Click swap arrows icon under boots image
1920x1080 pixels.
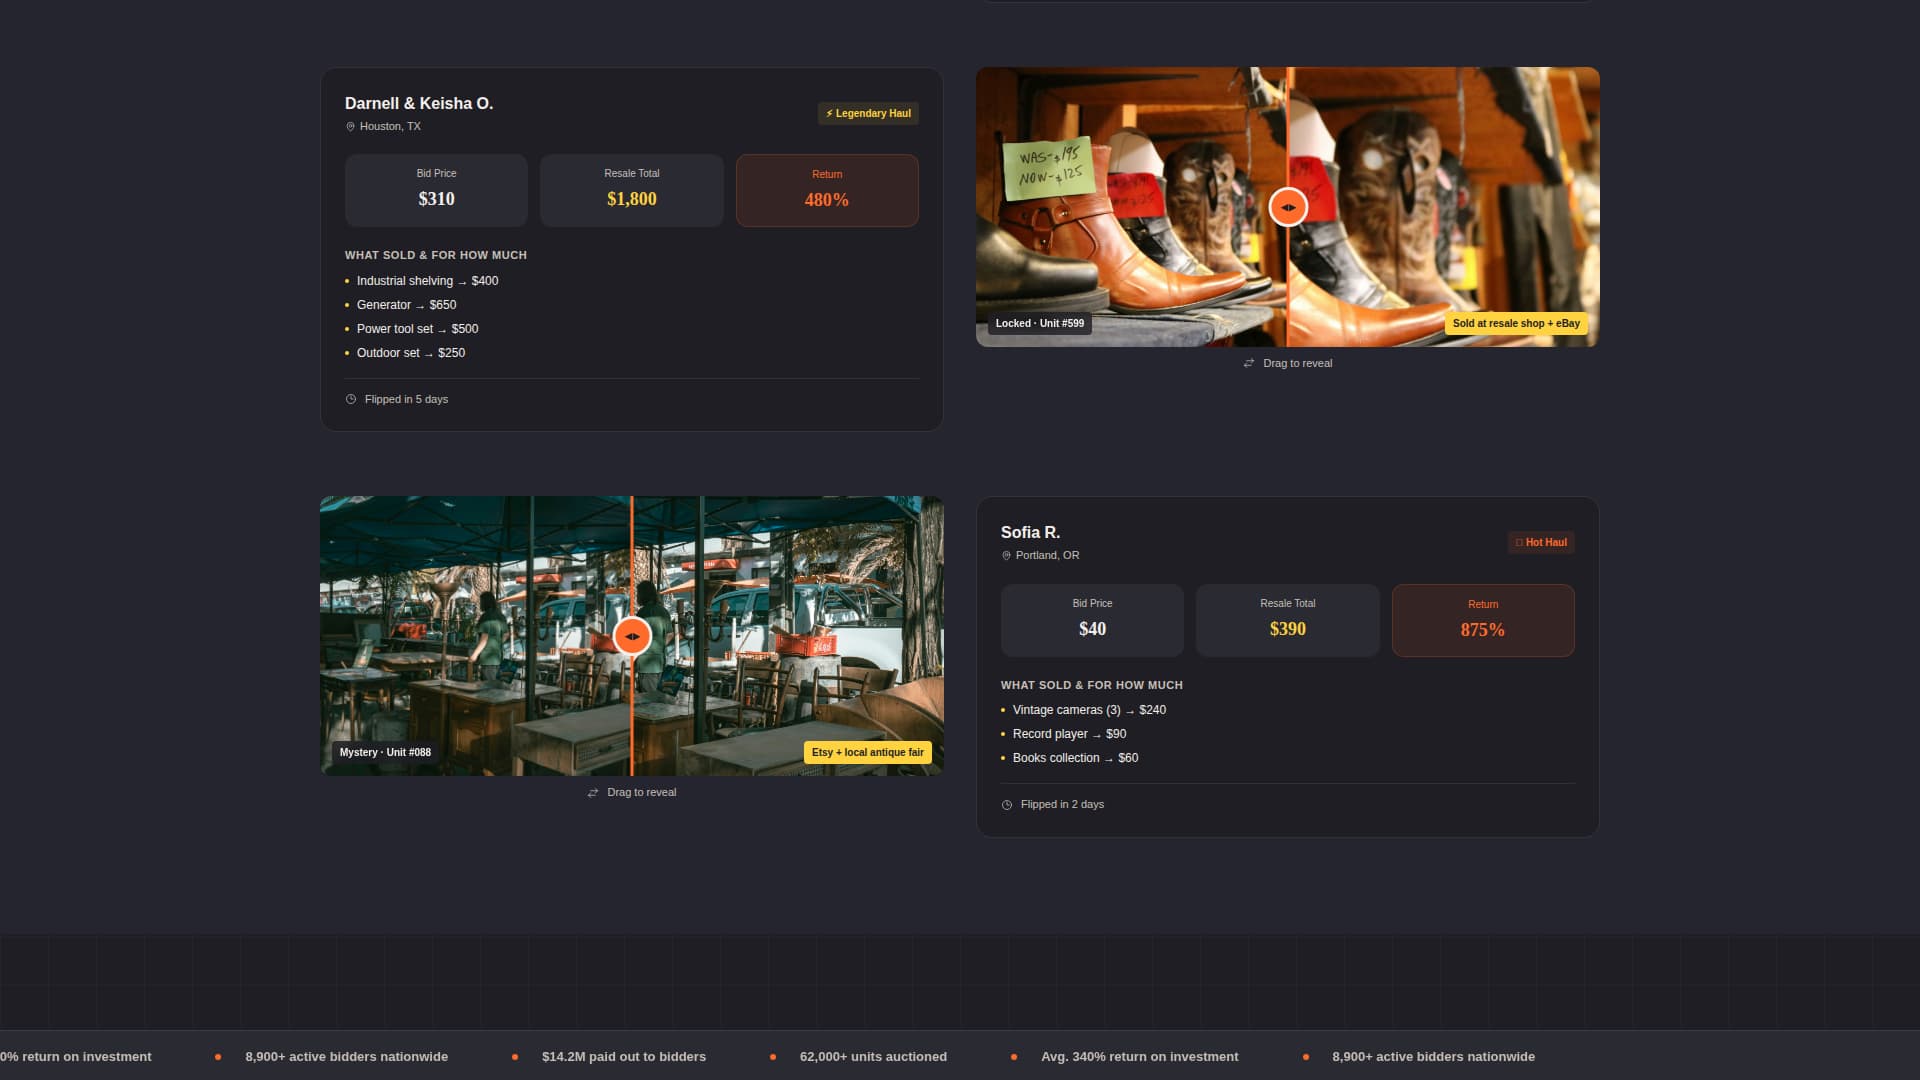1249,363
